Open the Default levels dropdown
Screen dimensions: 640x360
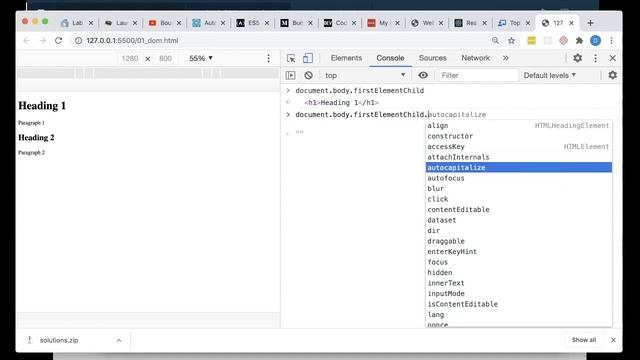point(549,76)
